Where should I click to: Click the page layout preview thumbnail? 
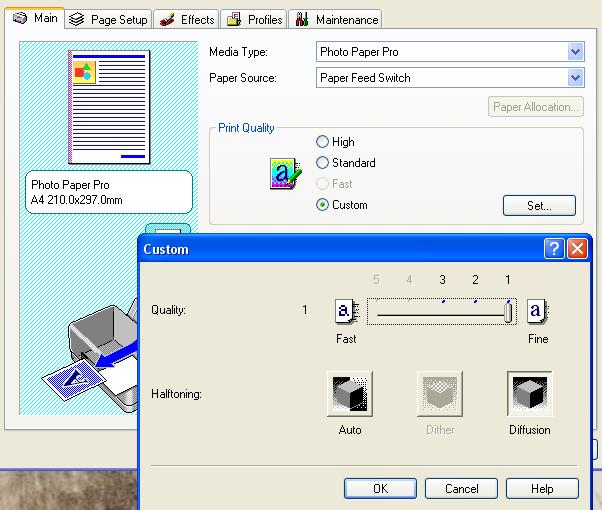point(107,108)
